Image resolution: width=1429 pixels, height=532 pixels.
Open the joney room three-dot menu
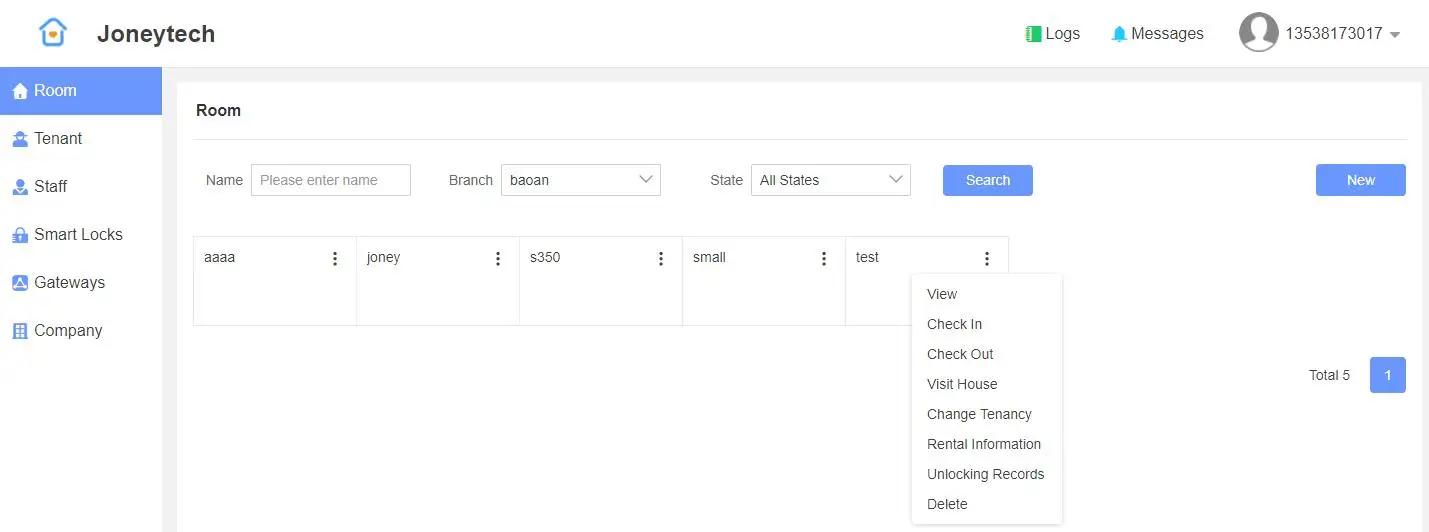498,259
